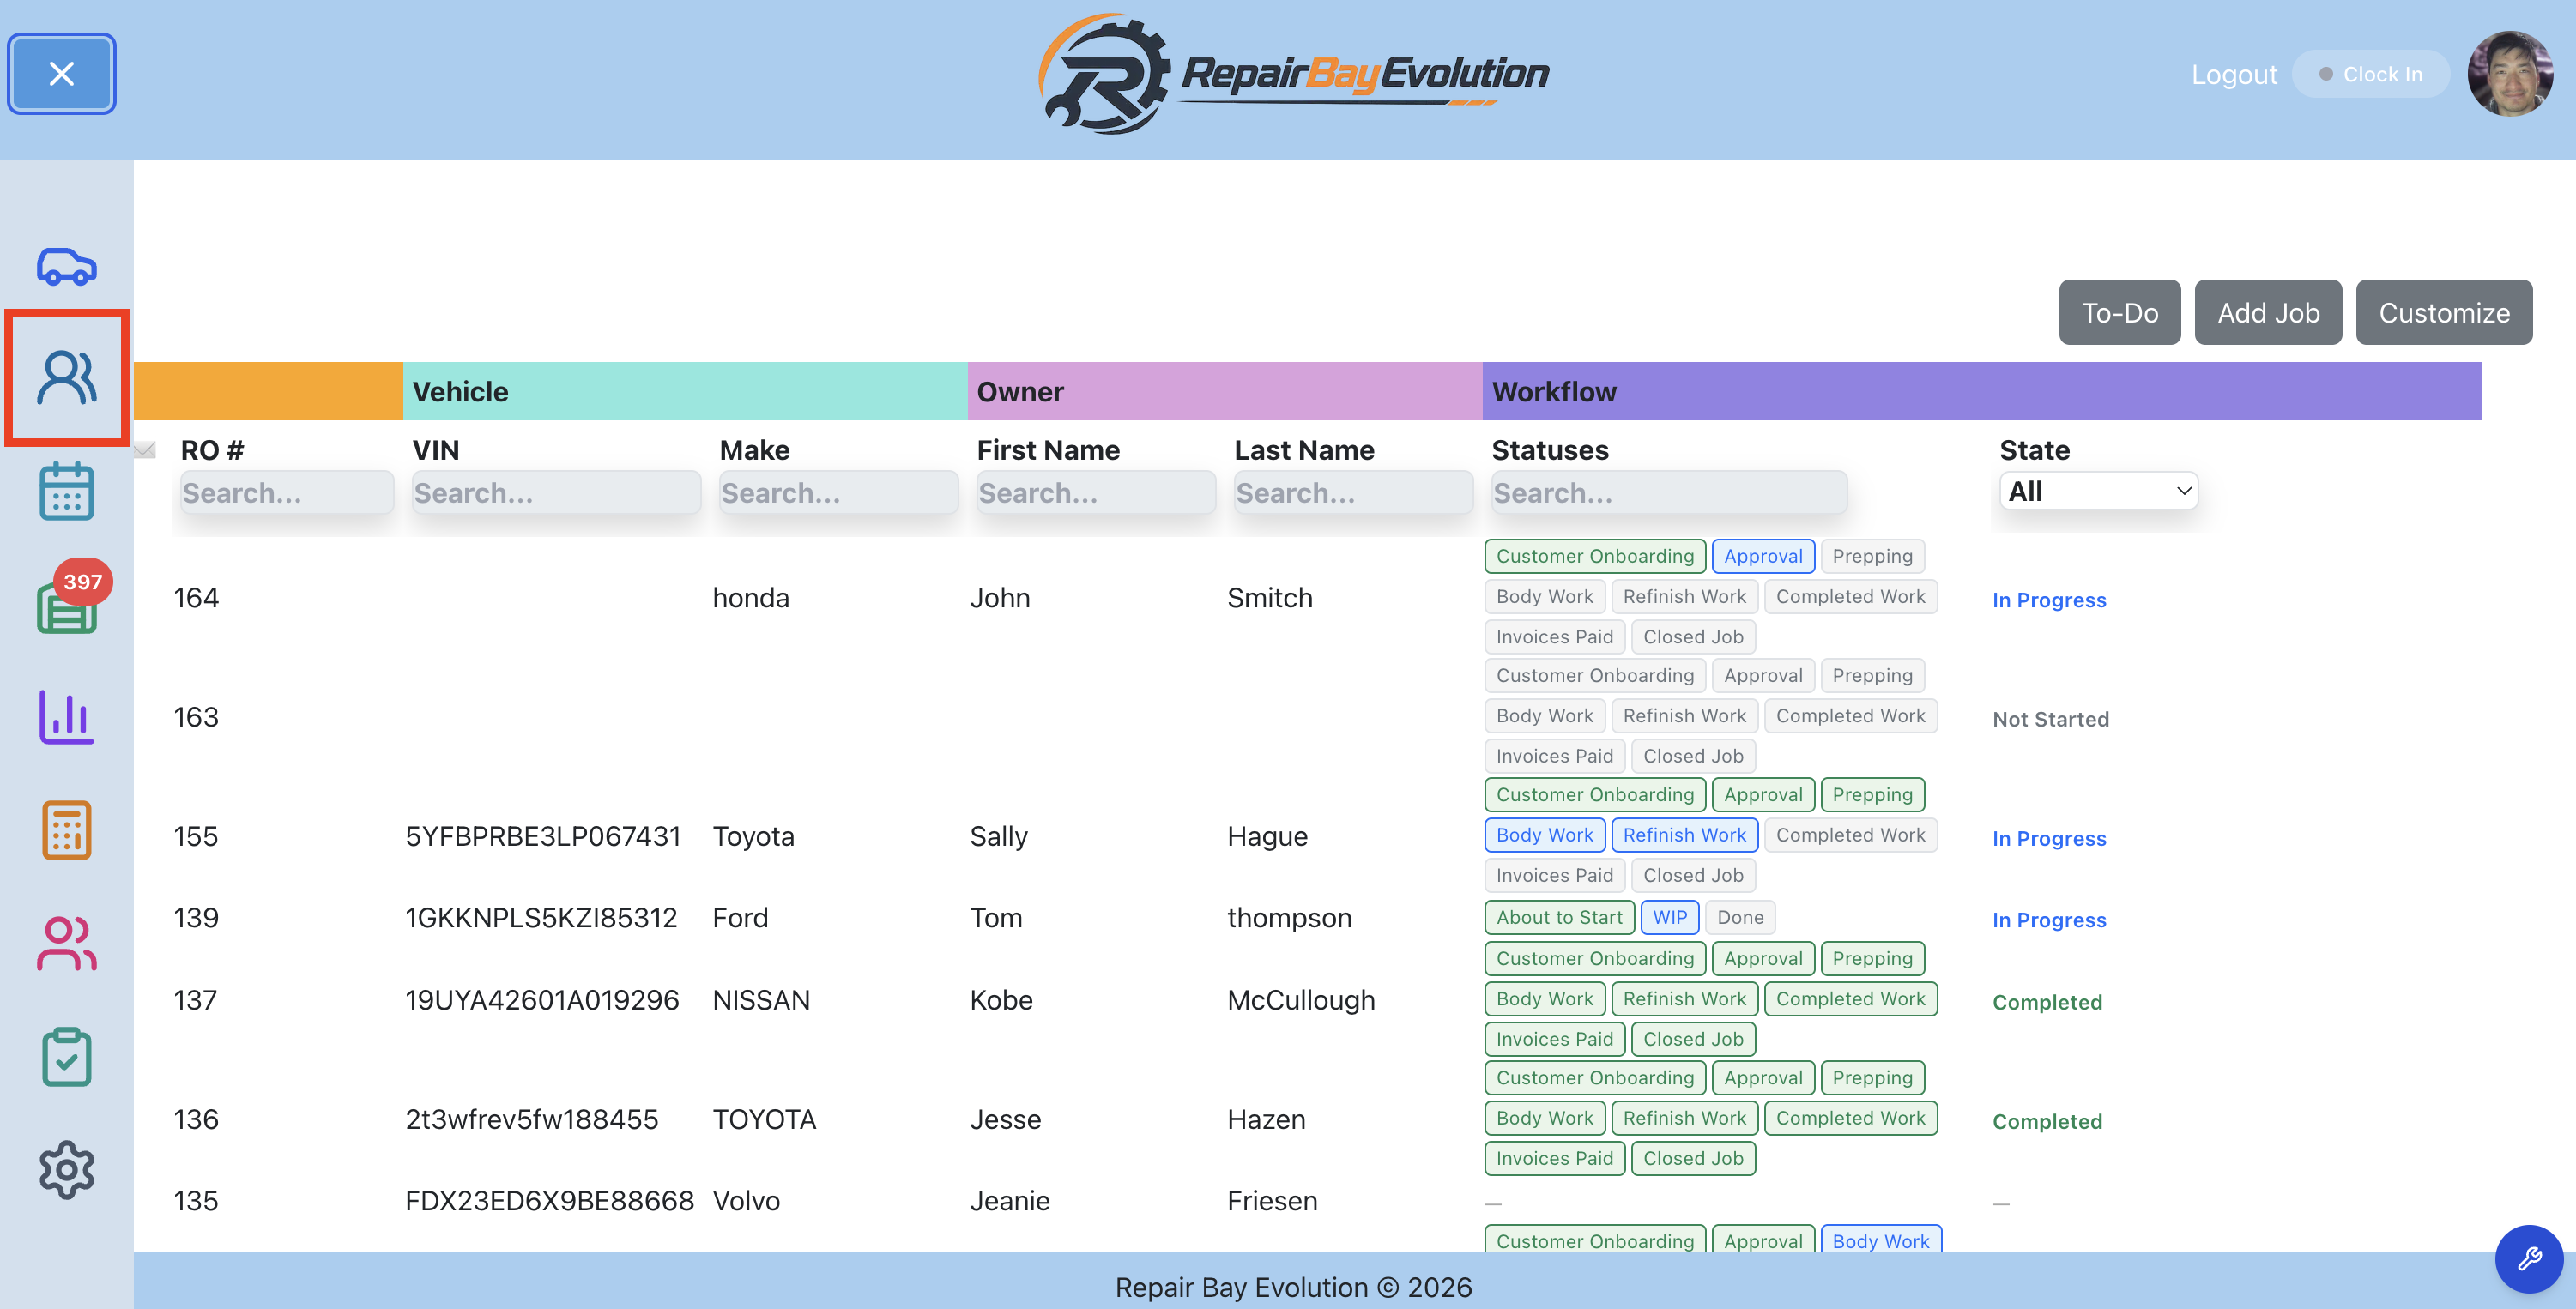The width and height of the screenshot is (2576, 1309).
Task: Click the RO # column header
Action: [x=212, y=450]
